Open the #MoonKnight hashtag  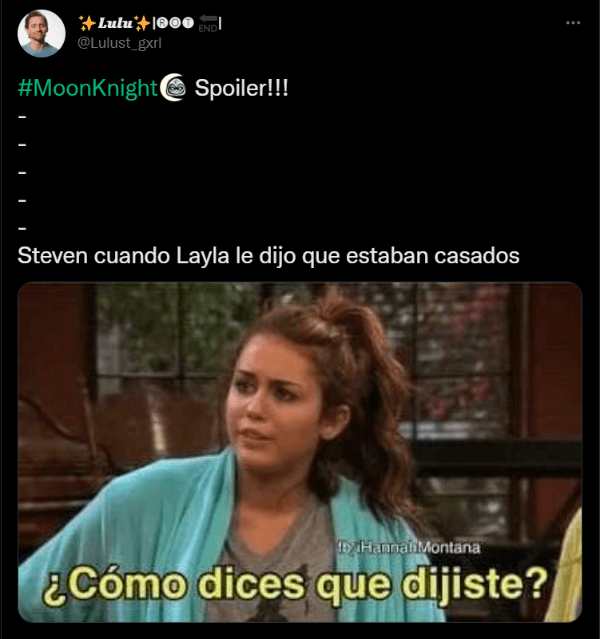coord(88,88)
